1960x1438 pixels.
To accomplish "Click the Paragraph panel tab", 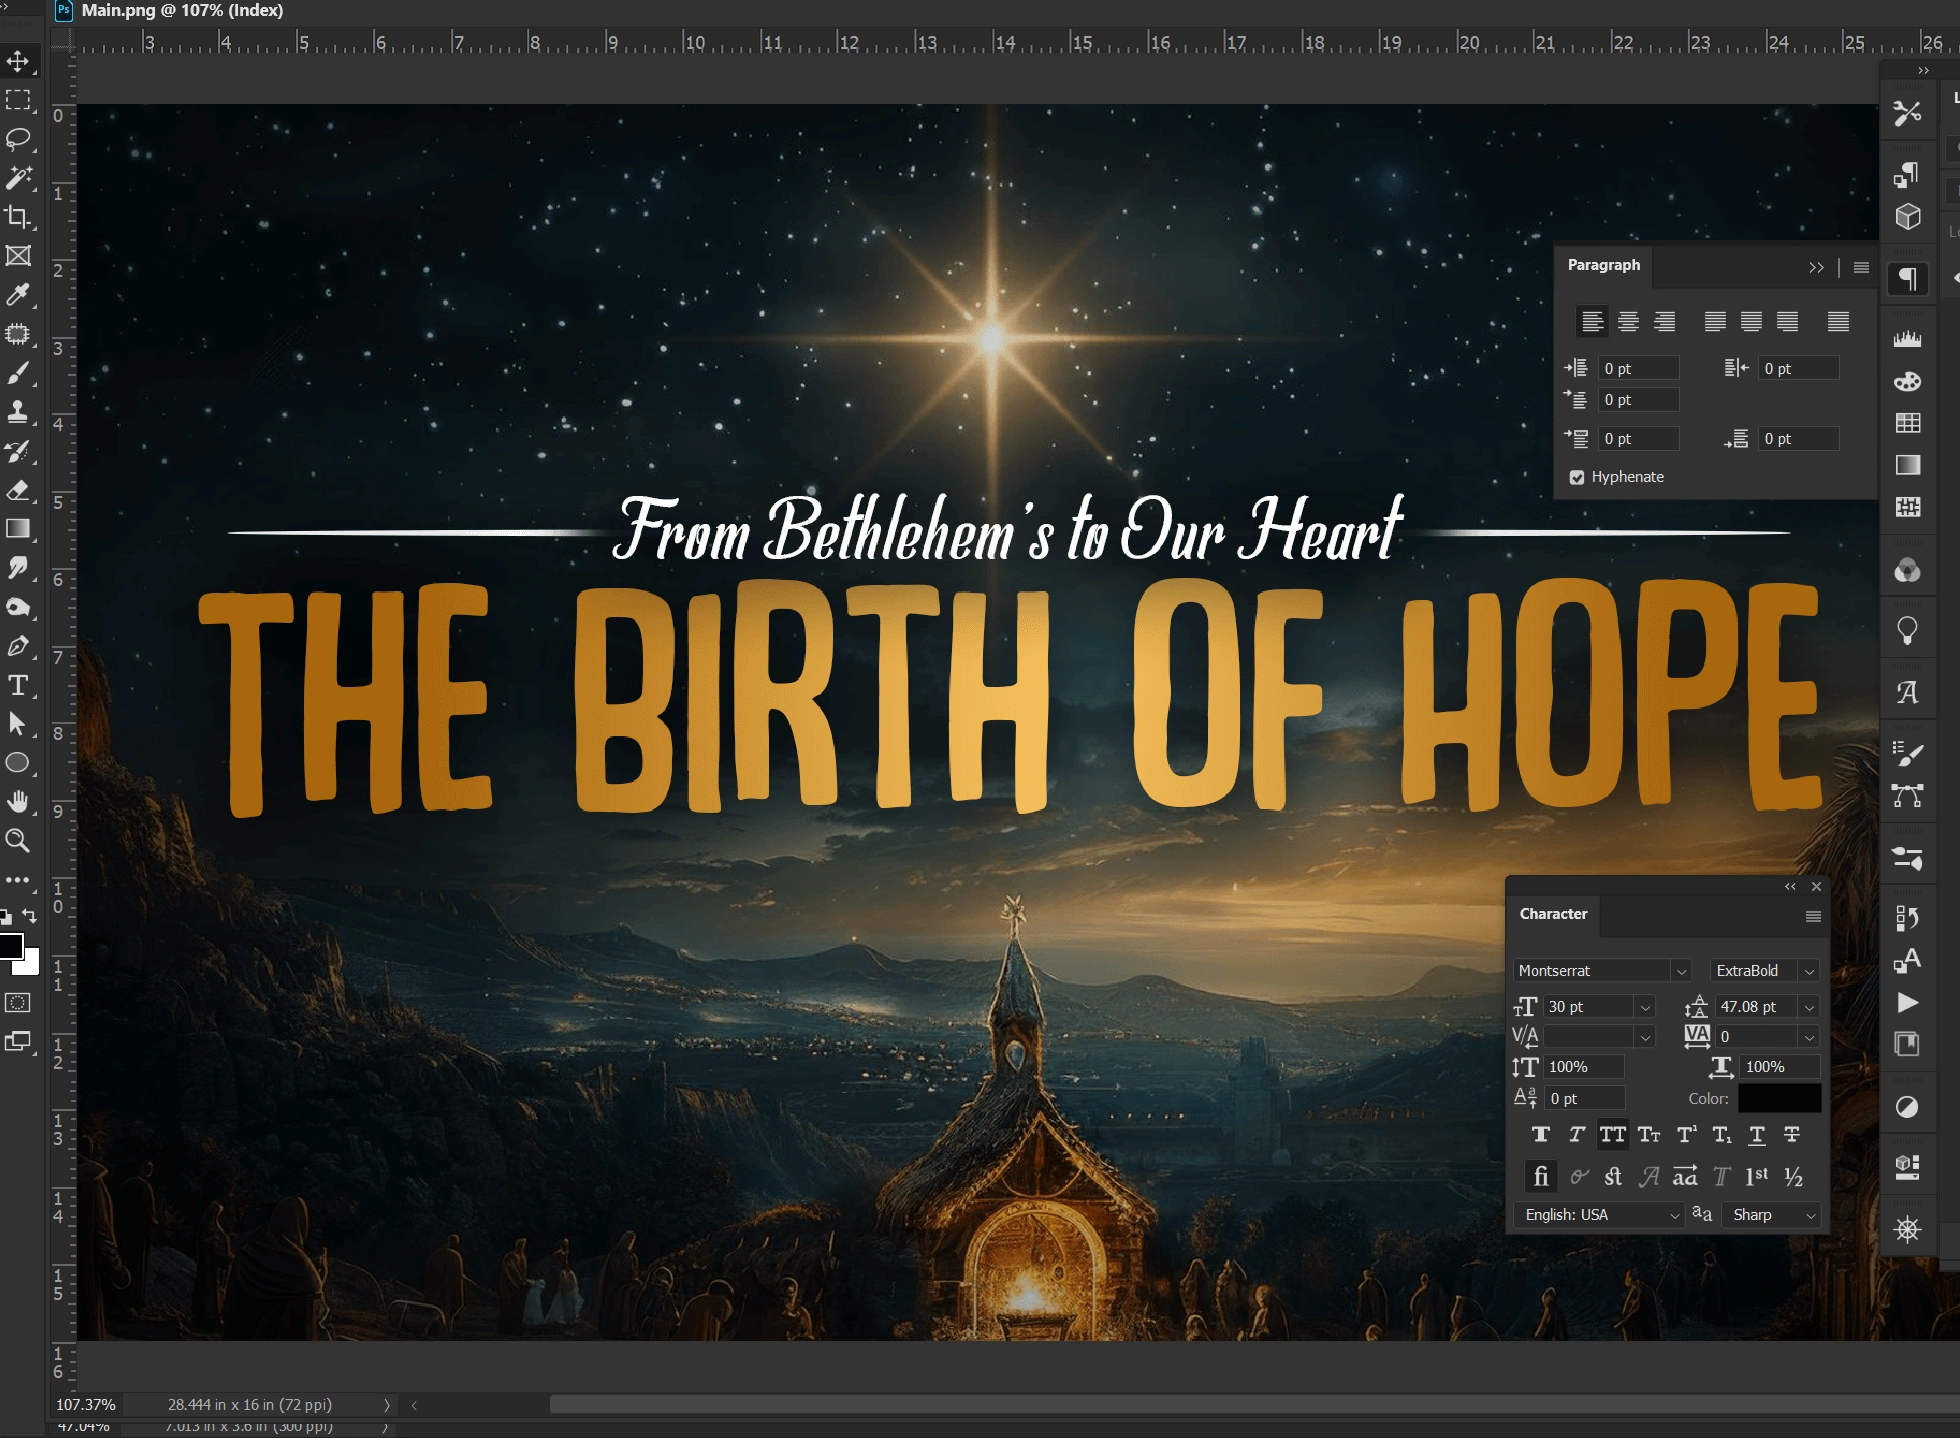I will (1603, 265).
